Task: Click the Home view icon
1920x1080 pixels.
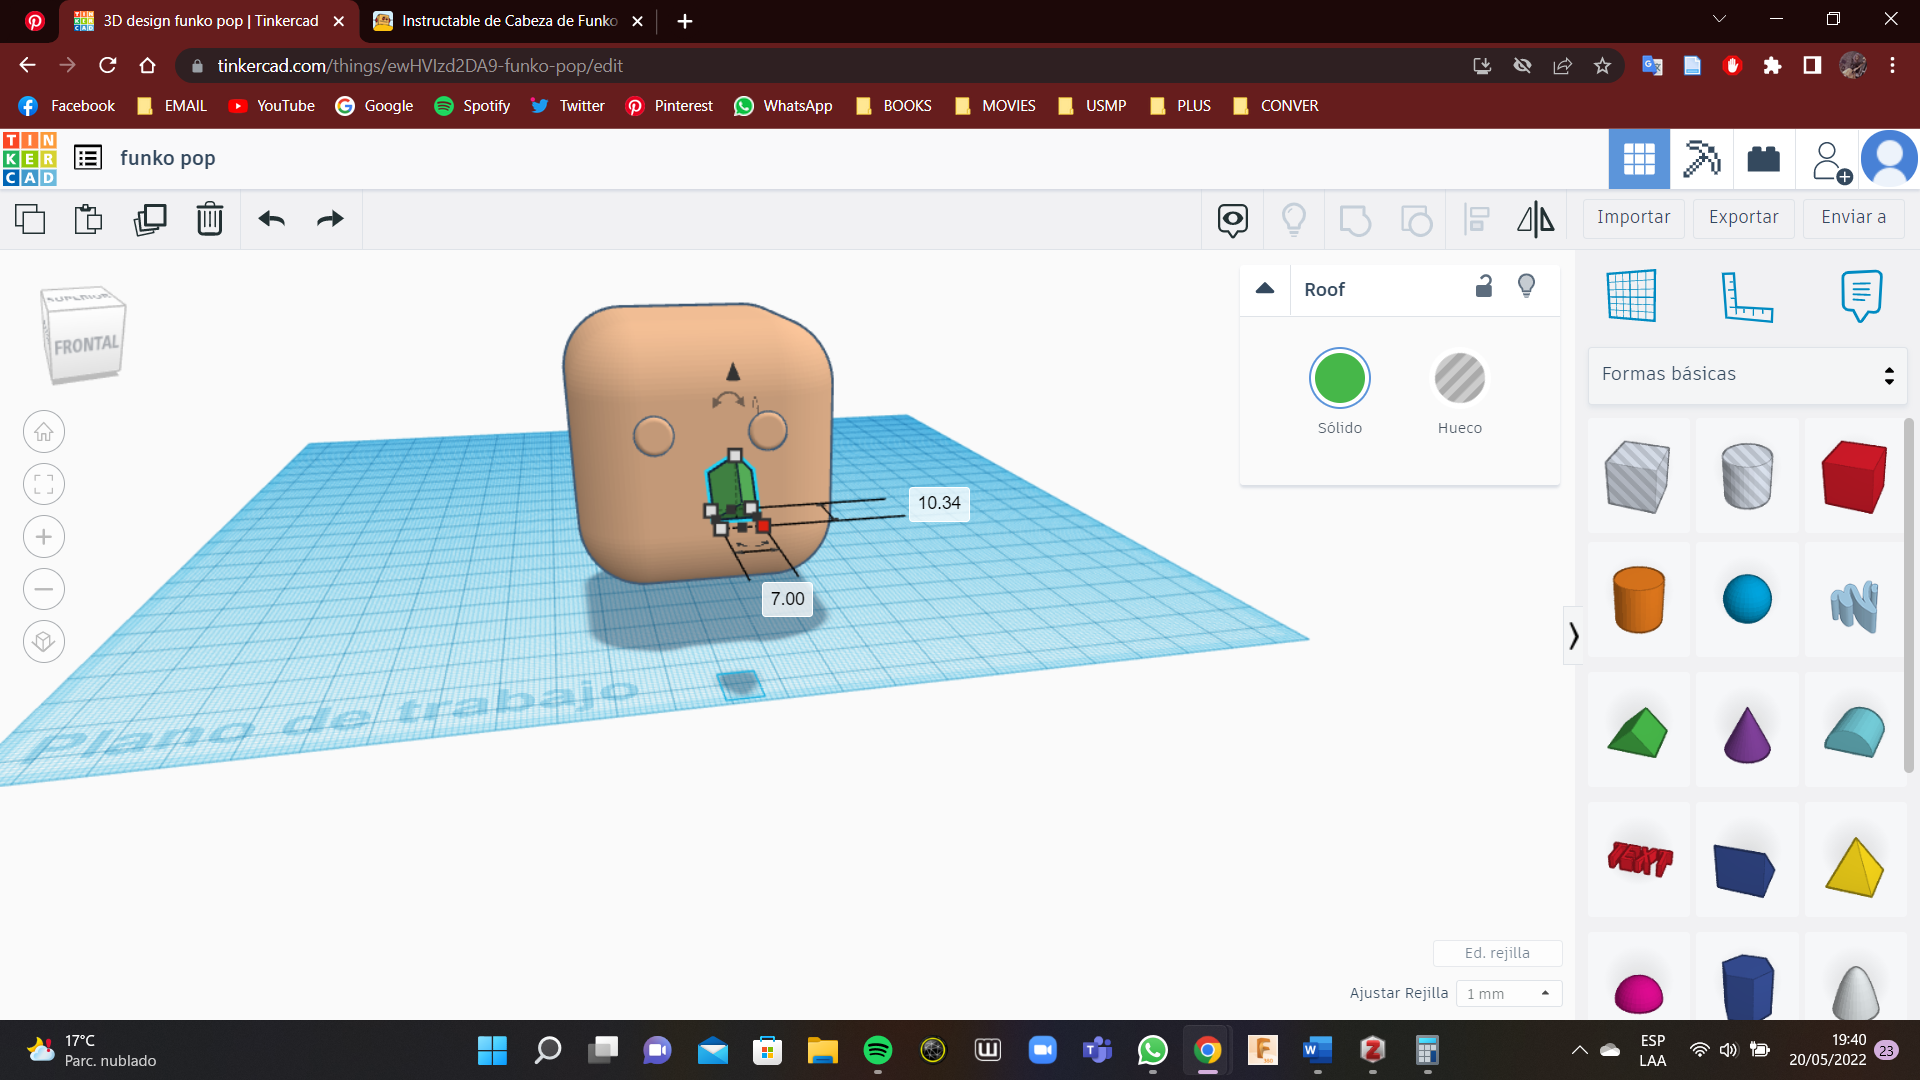Action: coord(44,432)
